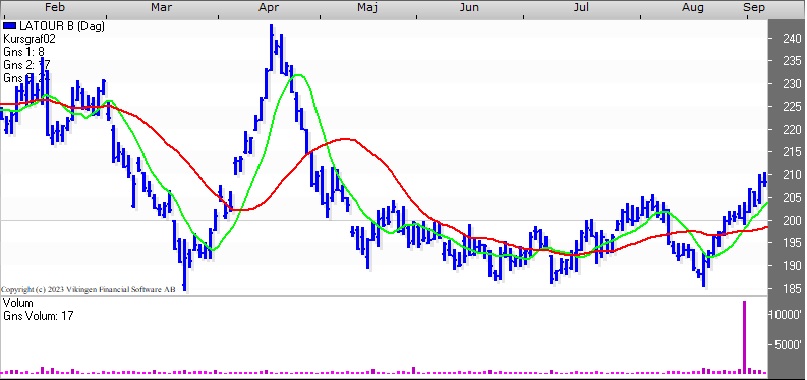Click the Gns 1: 8 average label
The image size is (807, 380).
tap(24, 51)
